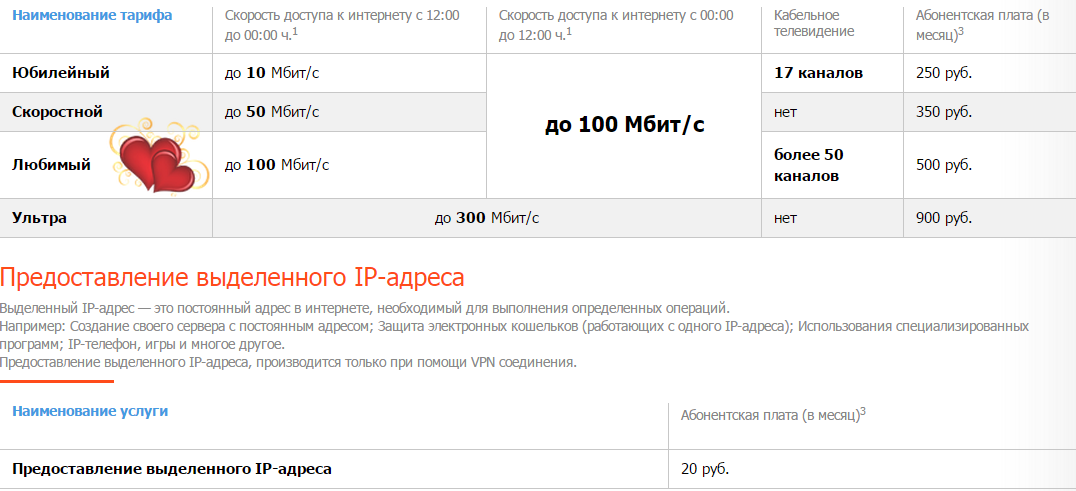Click the '350 руб.' price
This screenshot has width=1076, height=491.
pyautogui.click(x=944, y=112)
